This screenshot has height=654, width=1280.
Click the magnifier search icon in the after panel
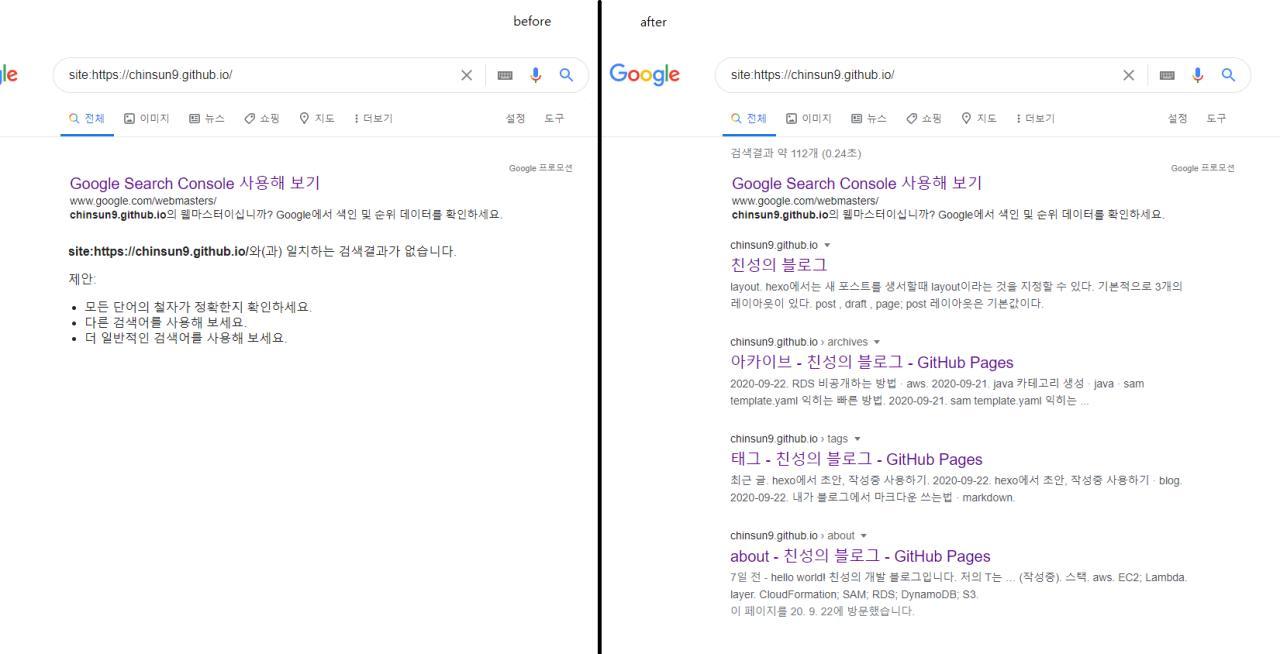[1228, 75]
